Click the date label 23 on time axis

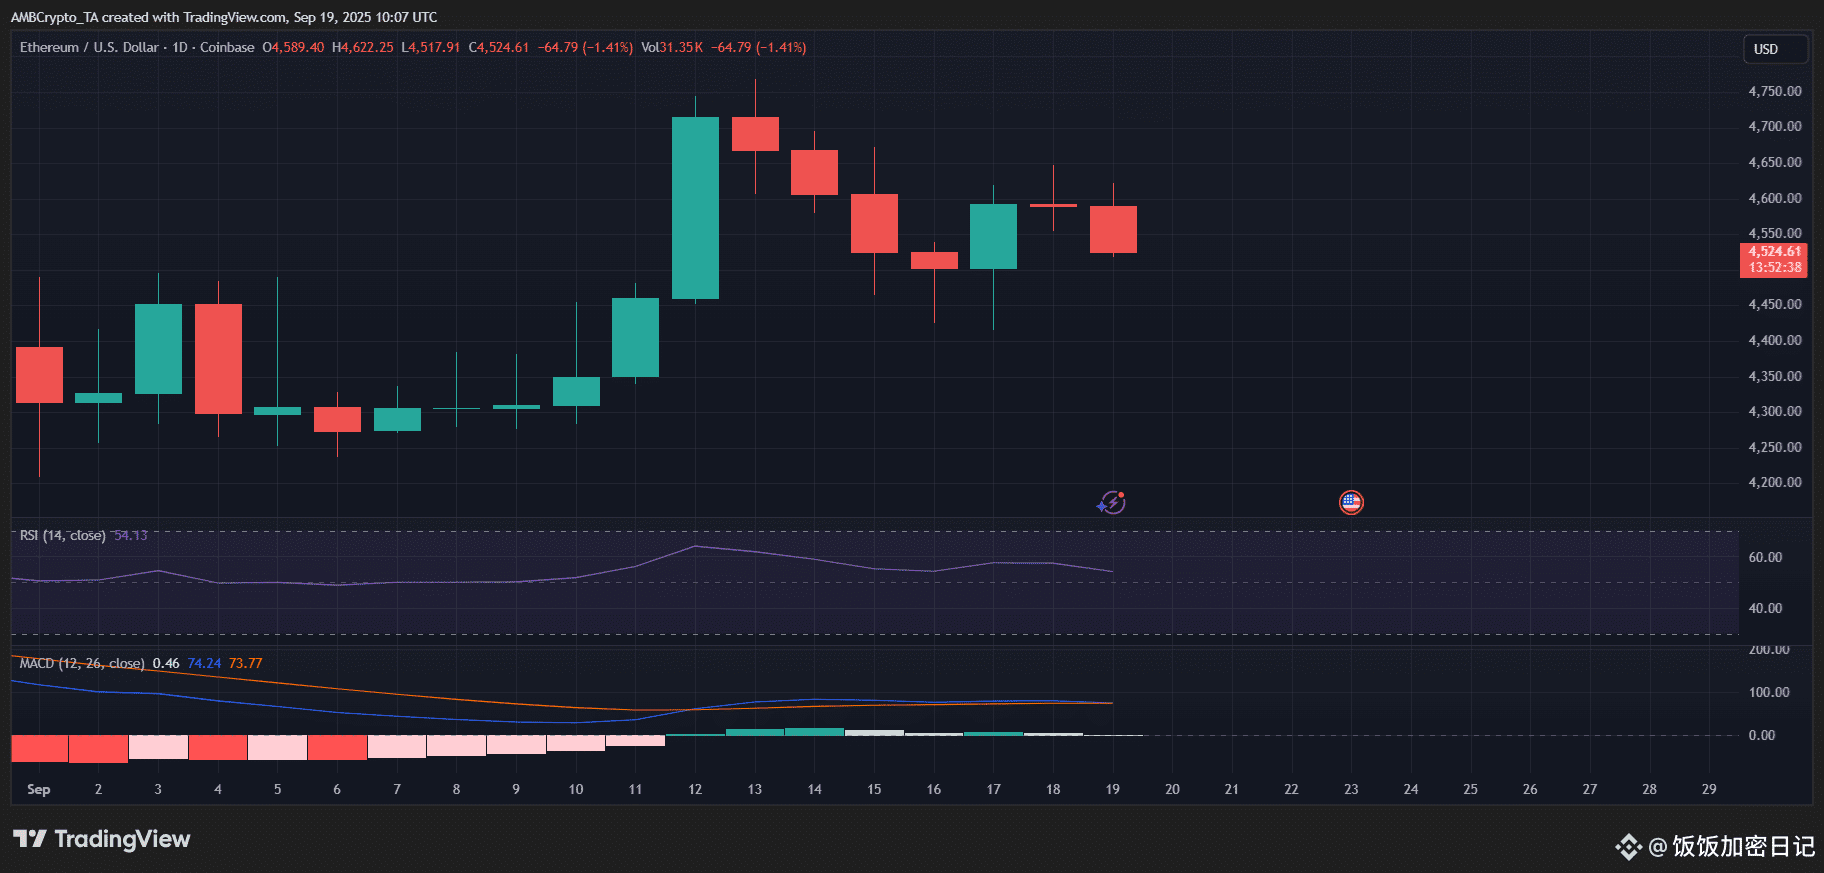pos(1351,789)
